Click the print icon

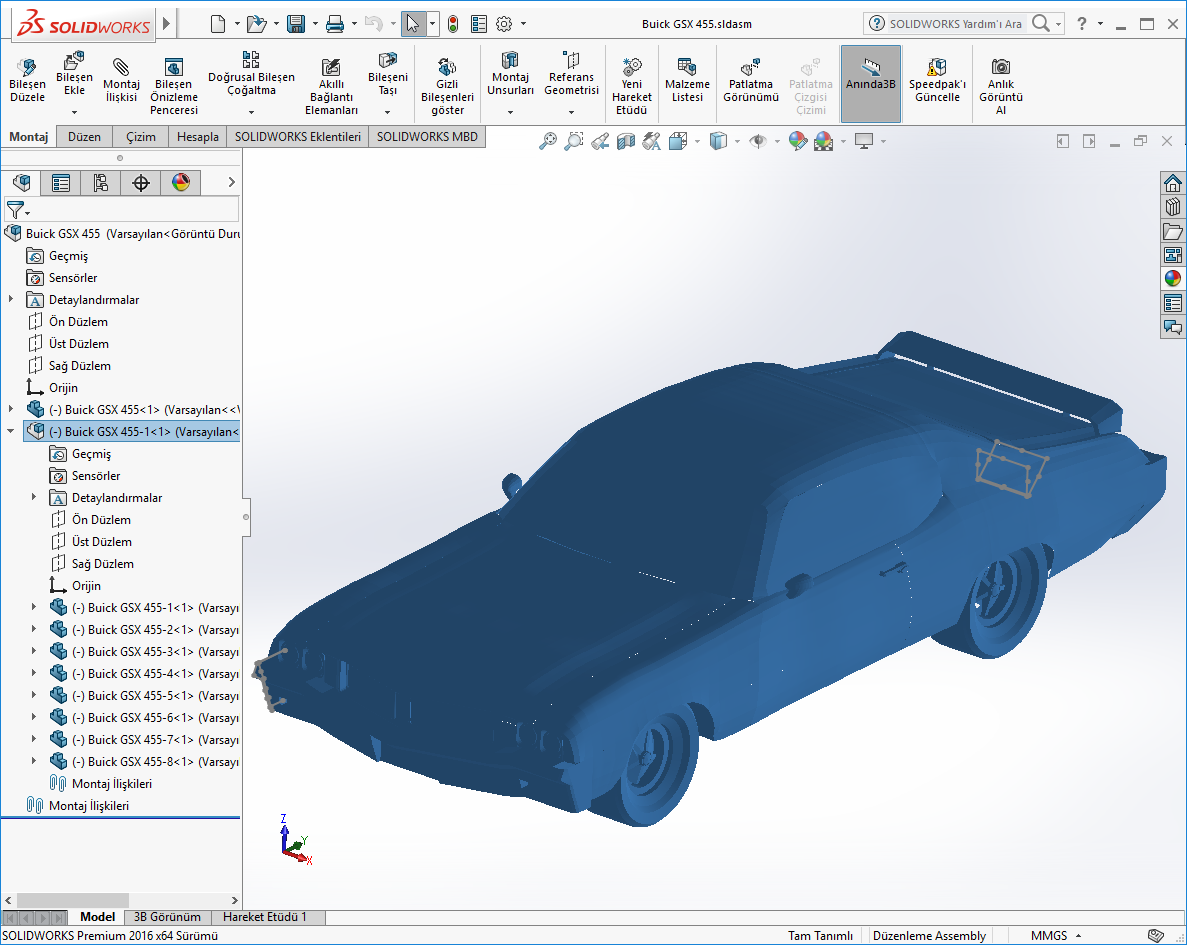335,24
